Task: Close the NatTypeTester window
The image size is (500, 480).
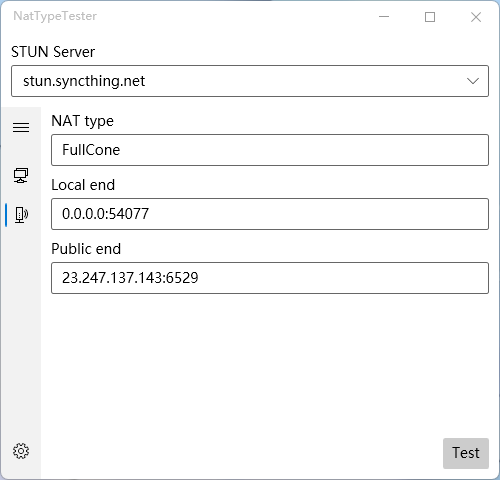Action: pos(476,17)
